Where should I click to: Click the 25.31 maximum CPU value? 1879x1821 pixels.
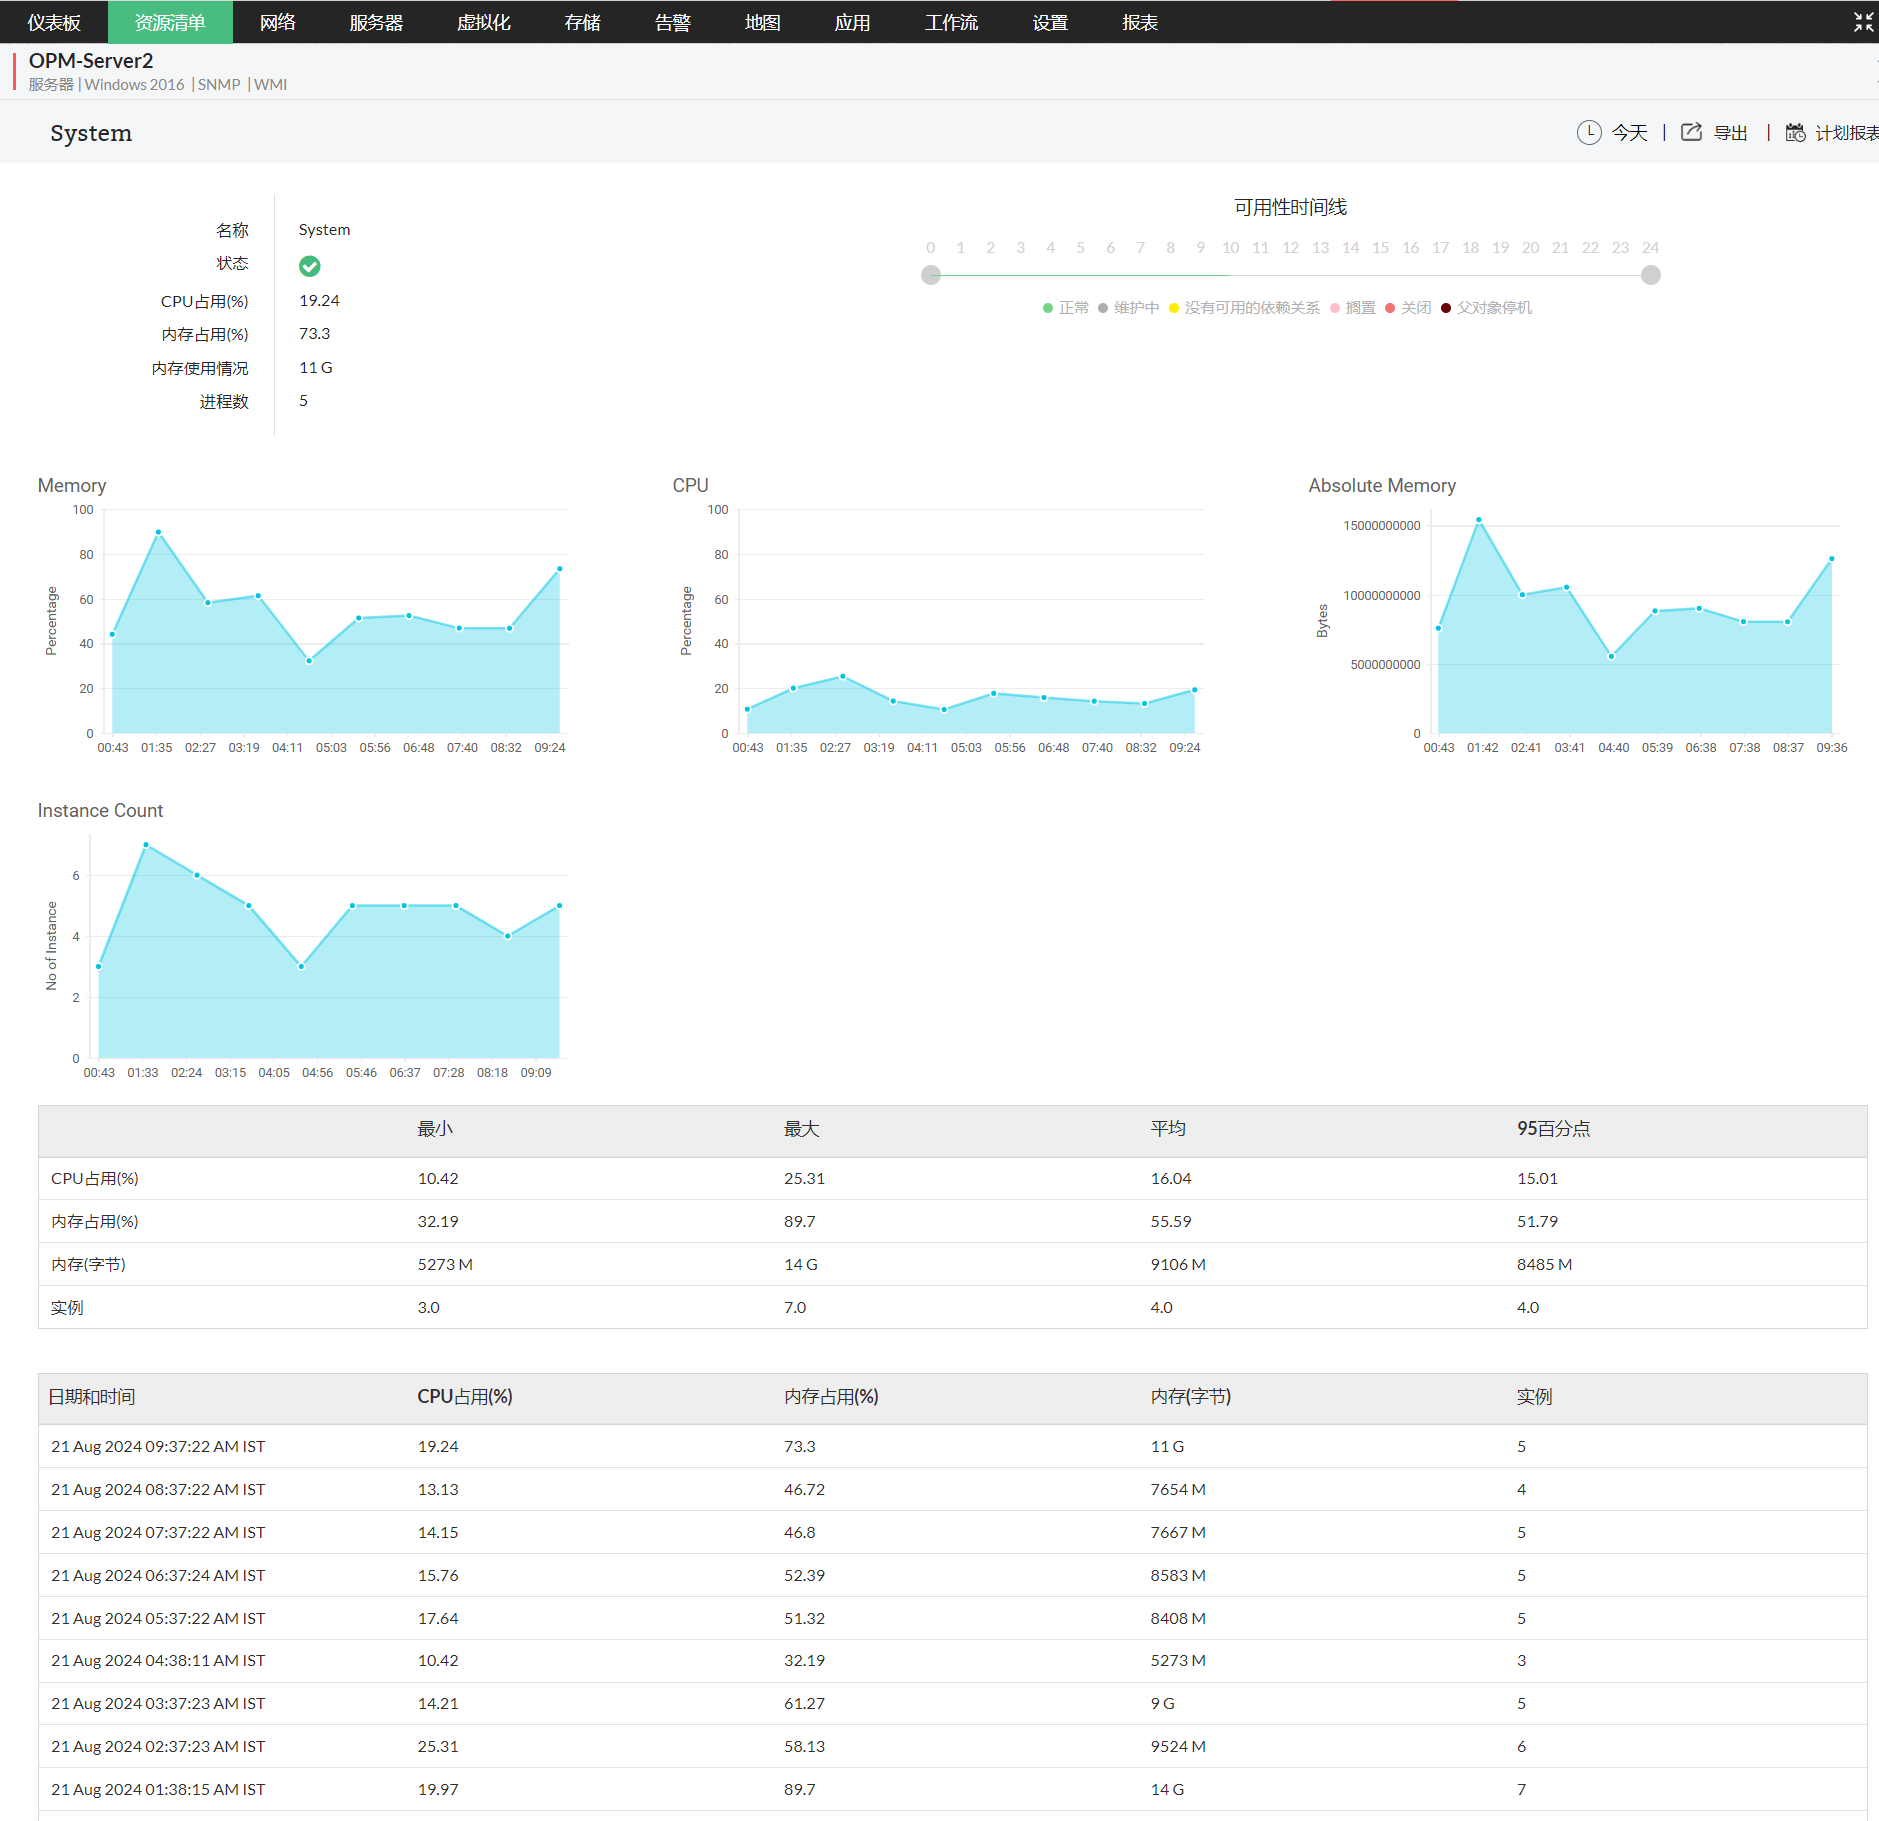coord(804,1179)
